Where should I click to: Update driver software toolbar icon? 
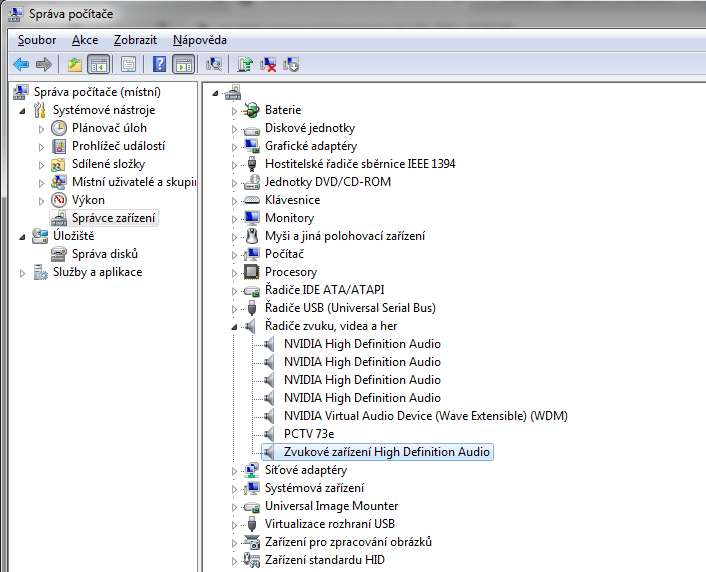coord(245,64)
